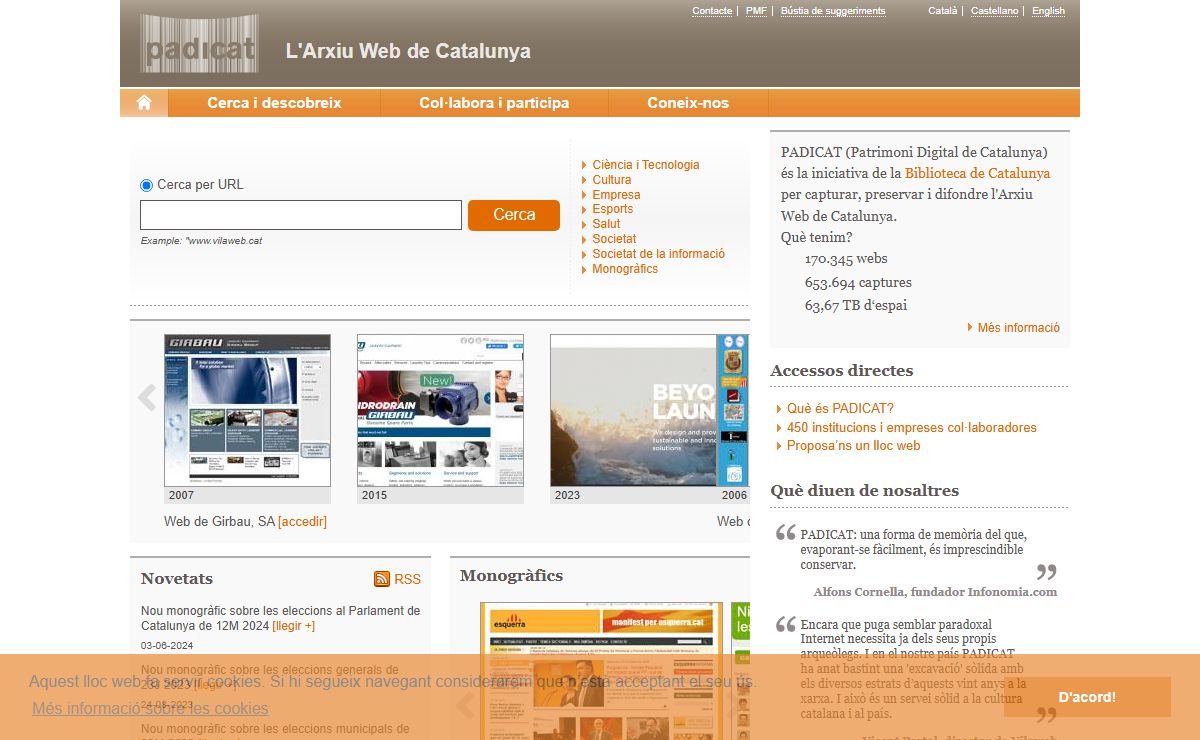Open Més informació sobre les cookies
1200x740 pixels.
(x=150, y=708)
